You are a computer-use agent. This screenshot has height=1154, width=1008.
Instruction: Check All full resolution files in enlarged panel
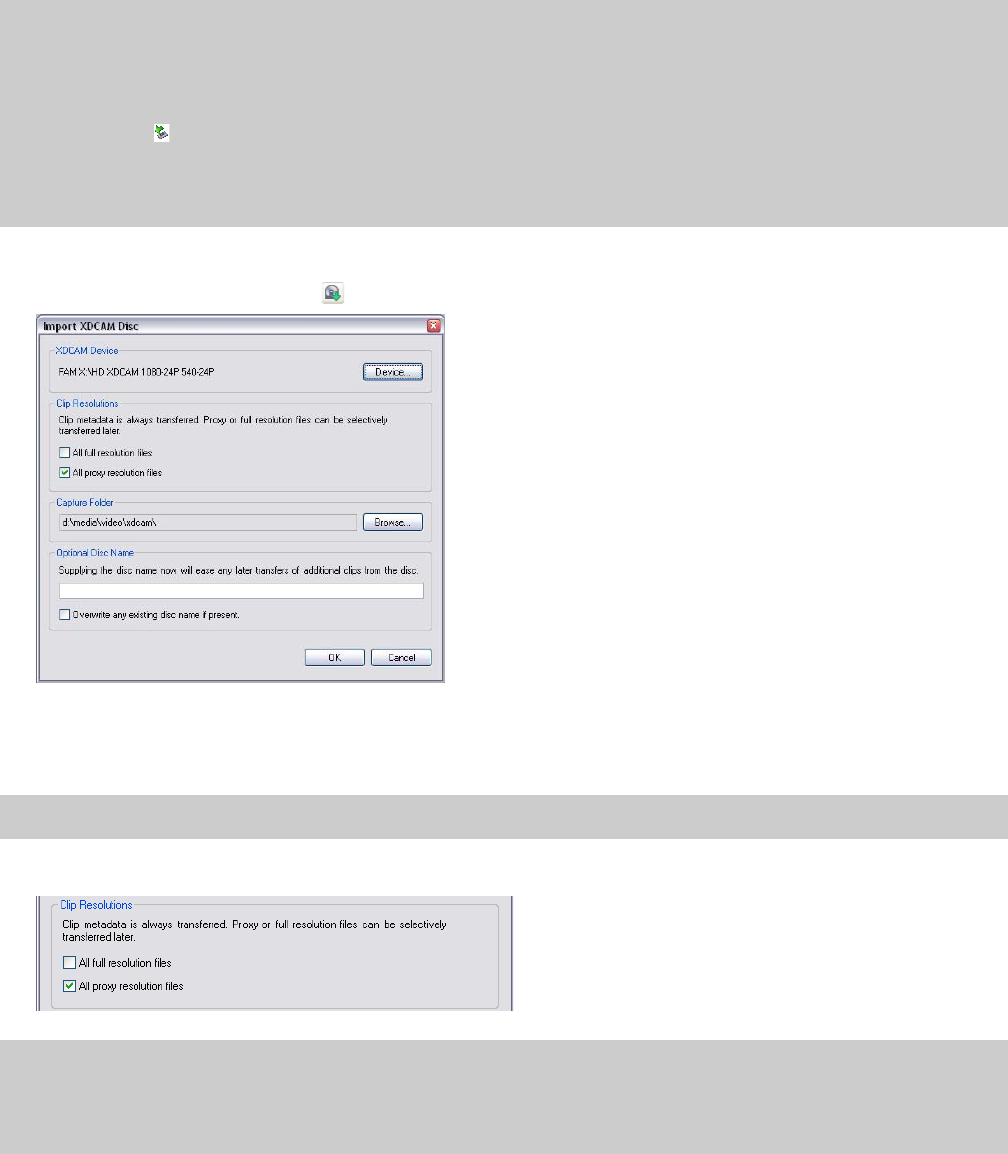(69, 963)
